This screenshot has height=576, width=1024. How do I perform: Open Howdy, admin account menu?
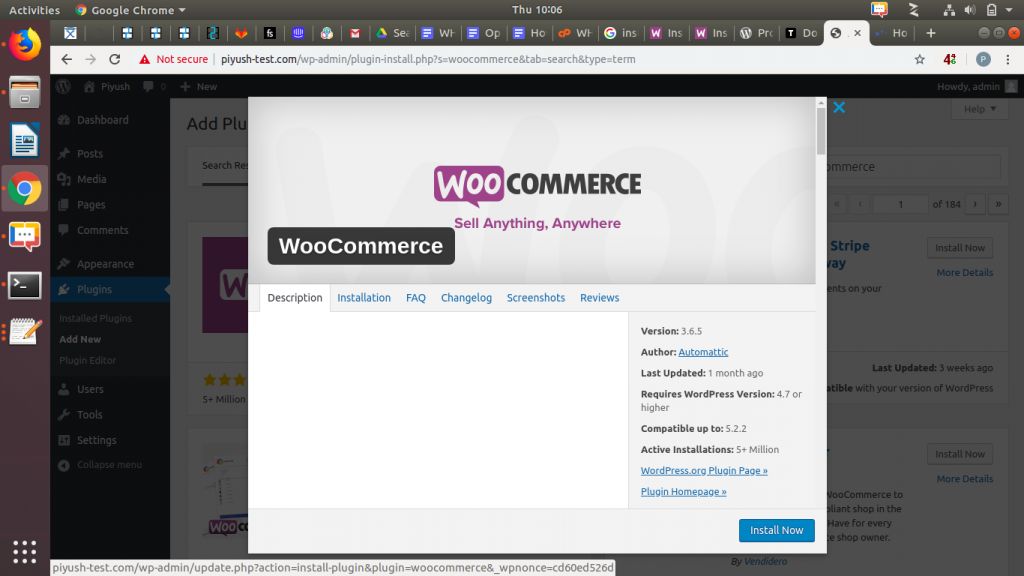[x=977, y=86]
